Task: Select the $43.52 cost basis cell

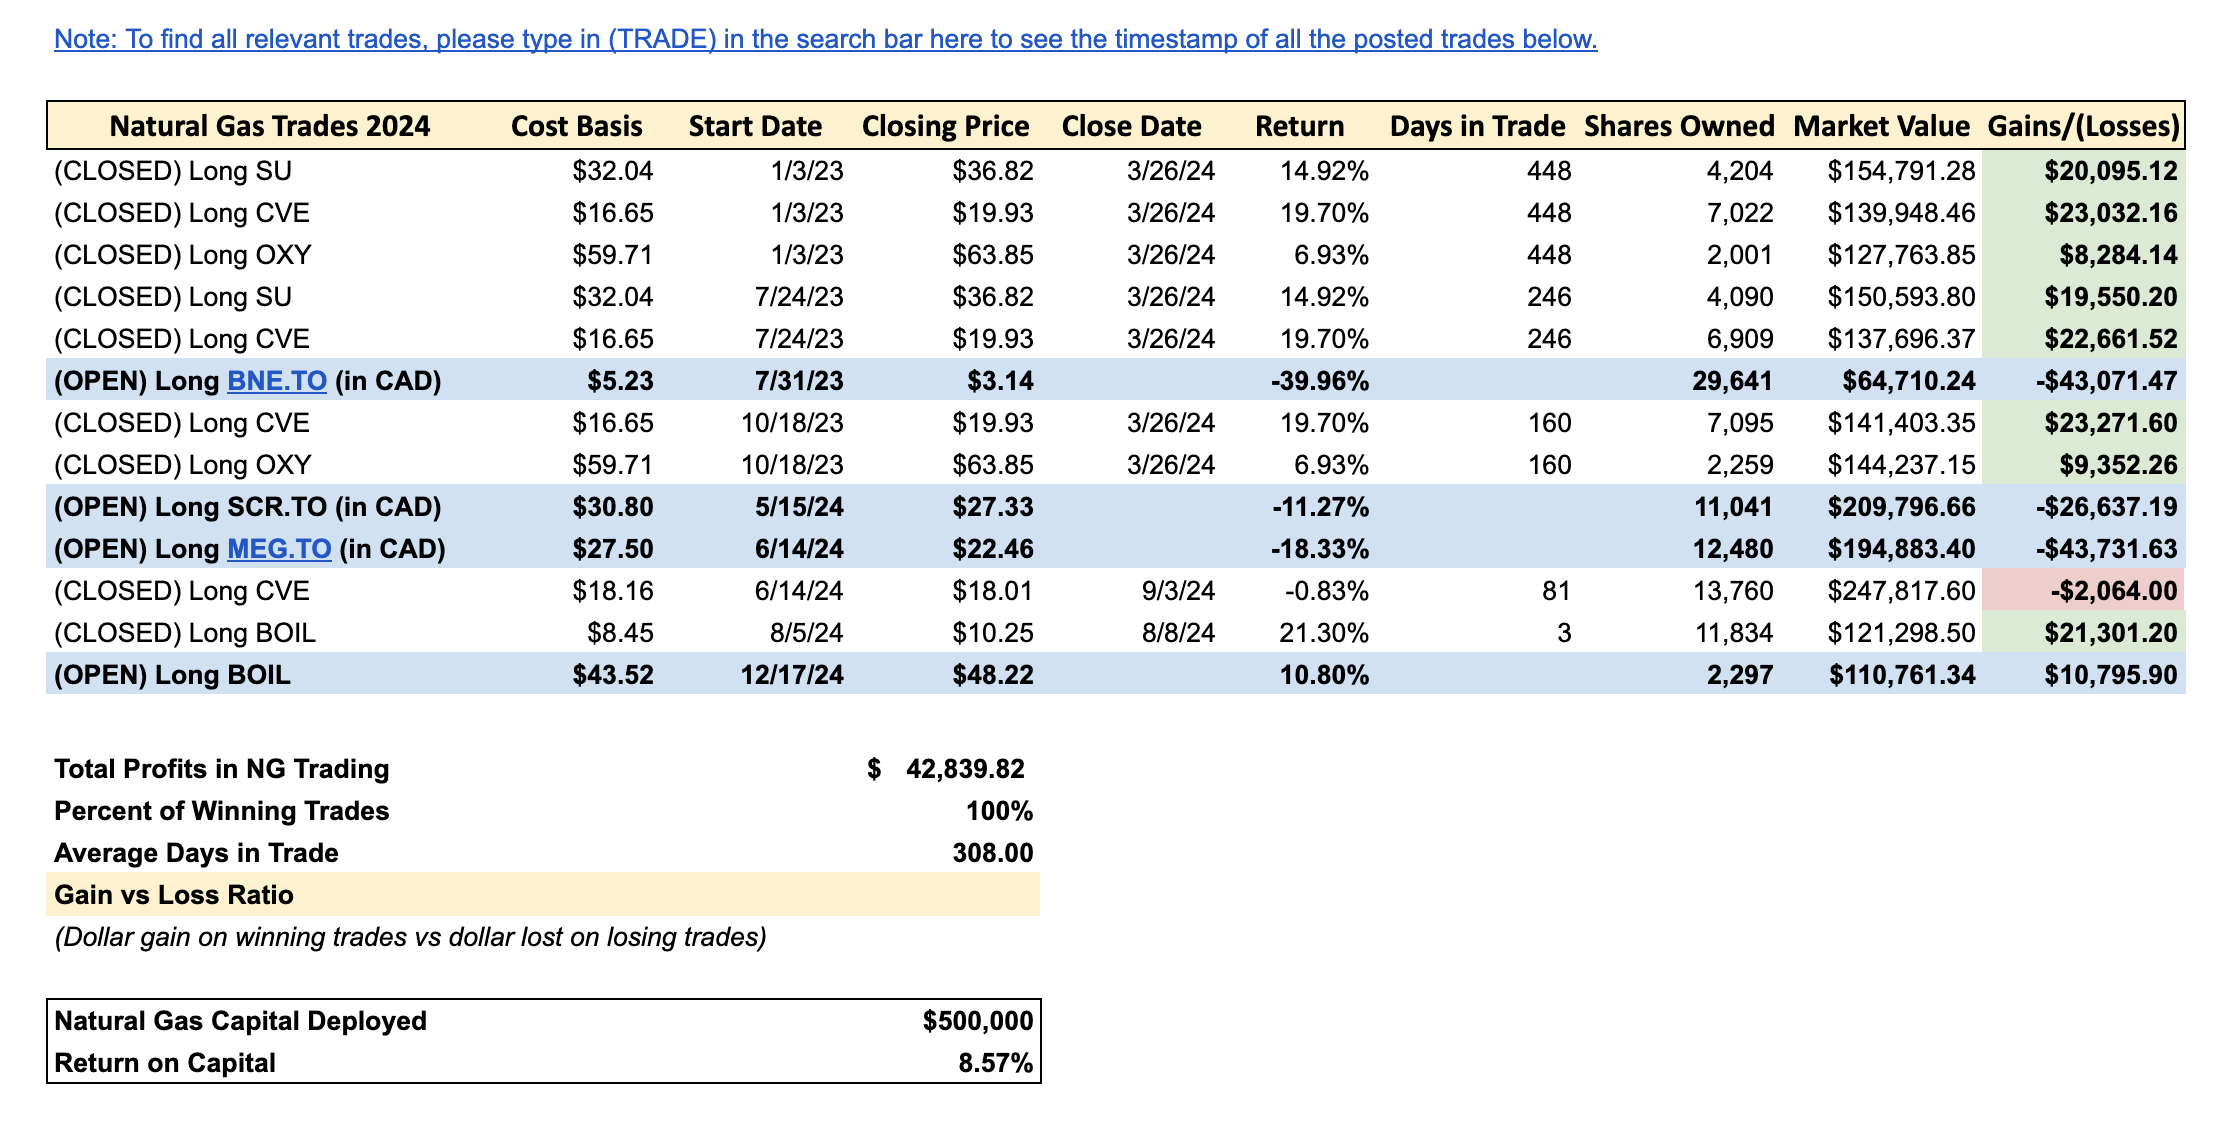Action: (x=613, y=675)
